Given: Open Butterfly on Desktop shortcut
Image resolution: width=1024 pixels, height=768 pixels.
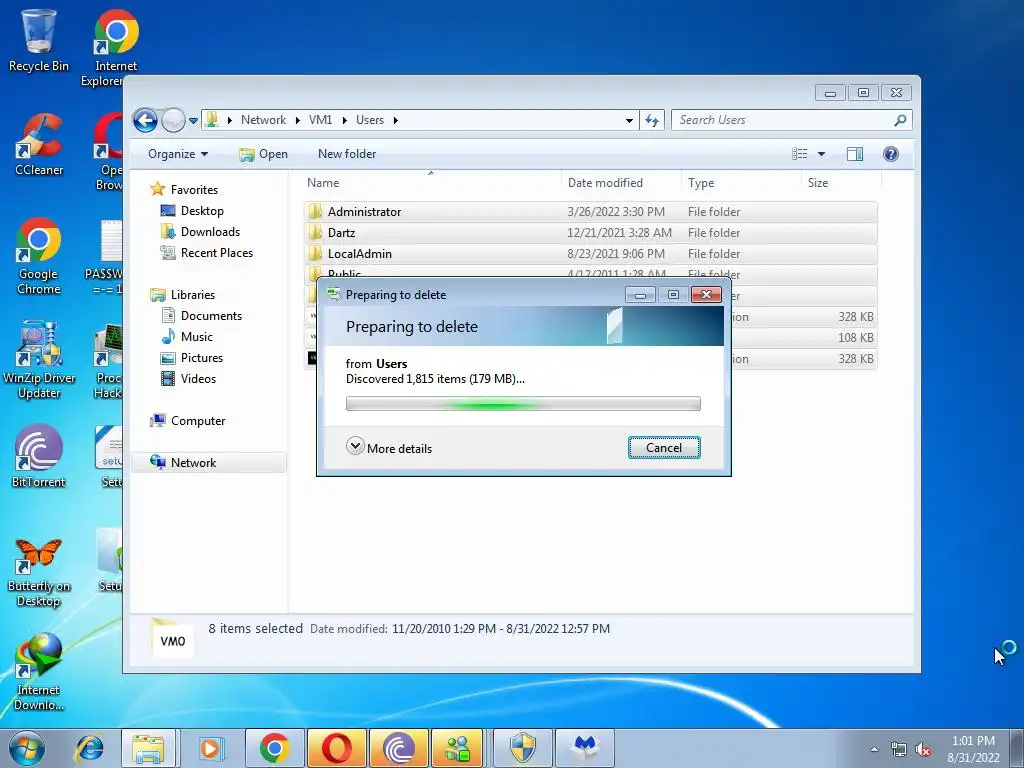Looking at the screenshot, I should 39,572.
